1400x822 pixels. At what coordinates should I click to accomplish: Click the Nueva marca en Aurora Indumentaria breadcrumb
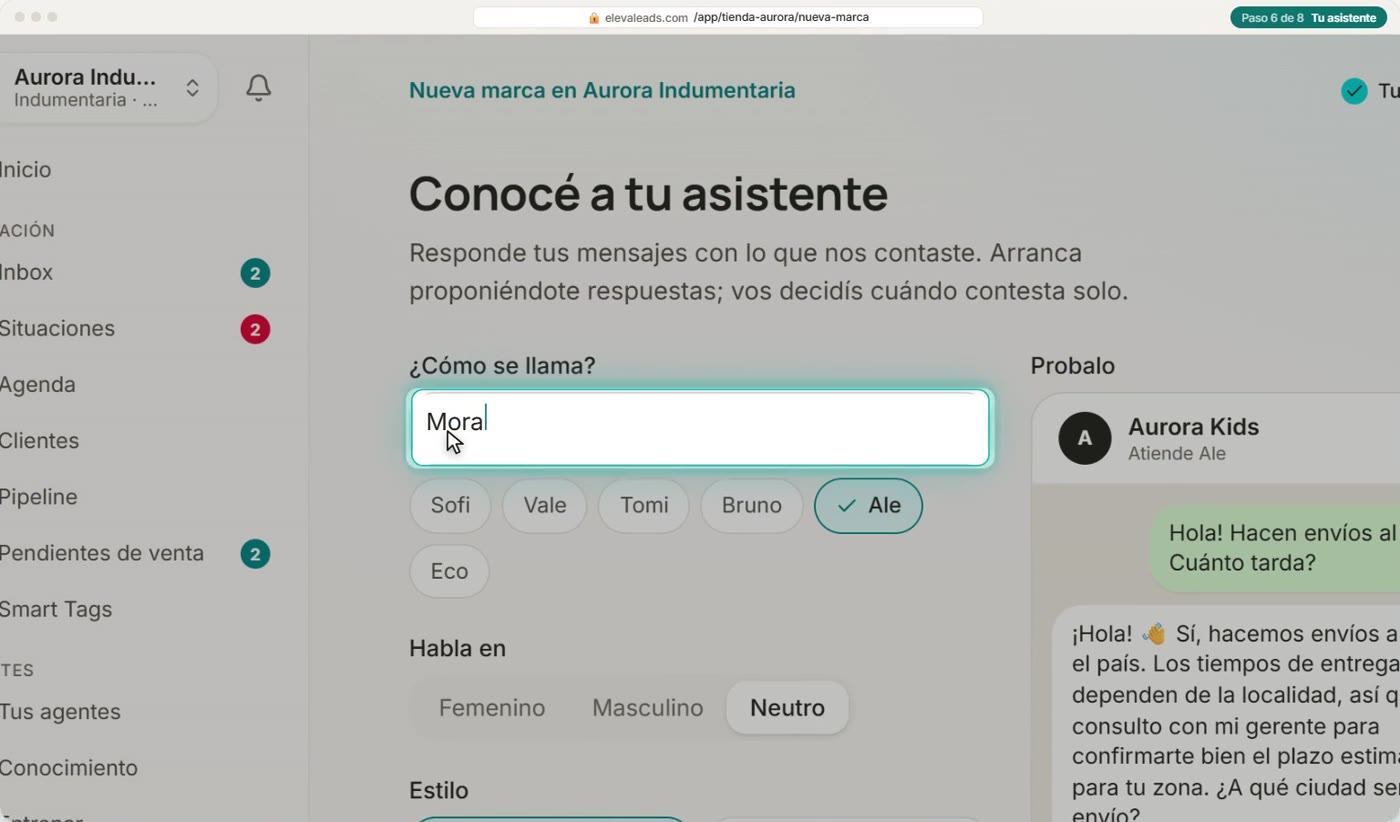tap(602, 91)
